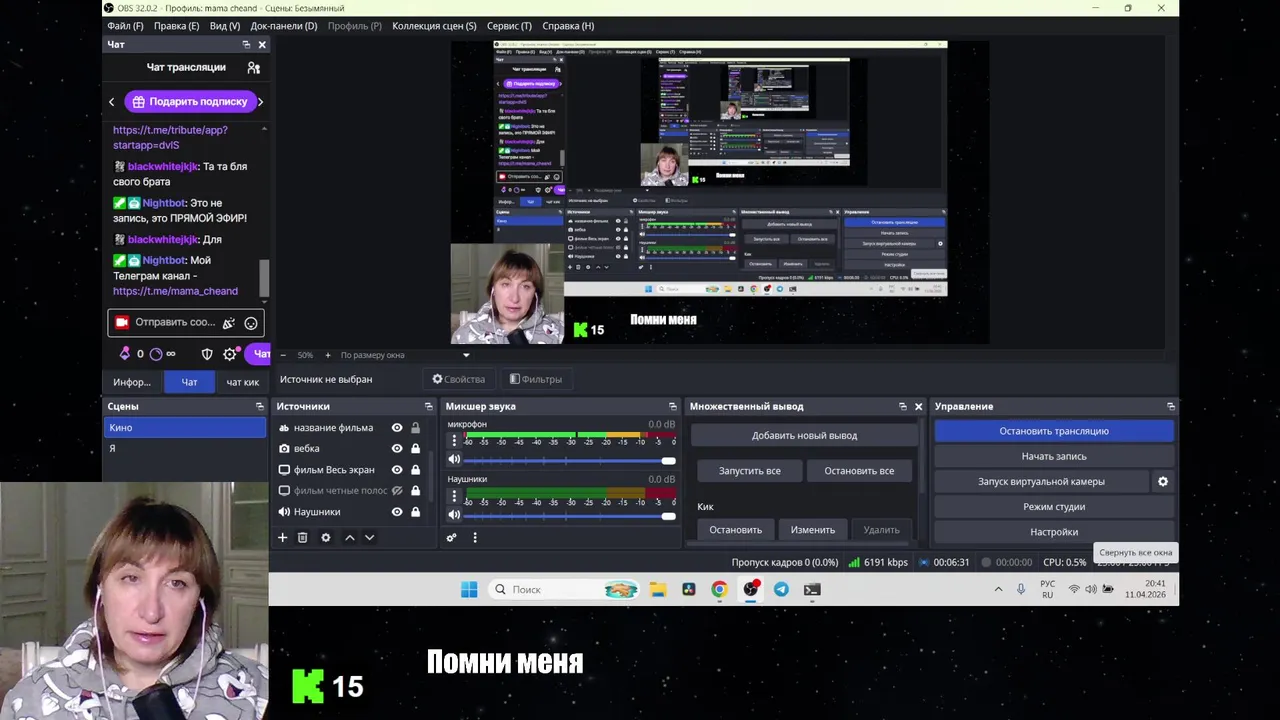
Task: Open Док-панели menu
Action: coord(284,26)
